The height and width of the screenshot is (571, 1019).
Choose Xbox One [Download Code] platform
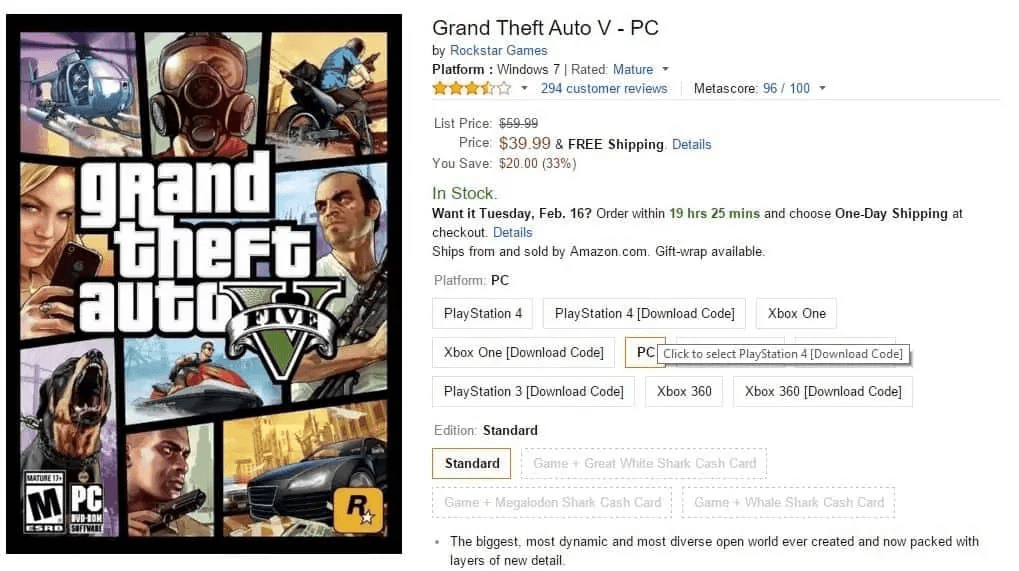click(523, 352)
